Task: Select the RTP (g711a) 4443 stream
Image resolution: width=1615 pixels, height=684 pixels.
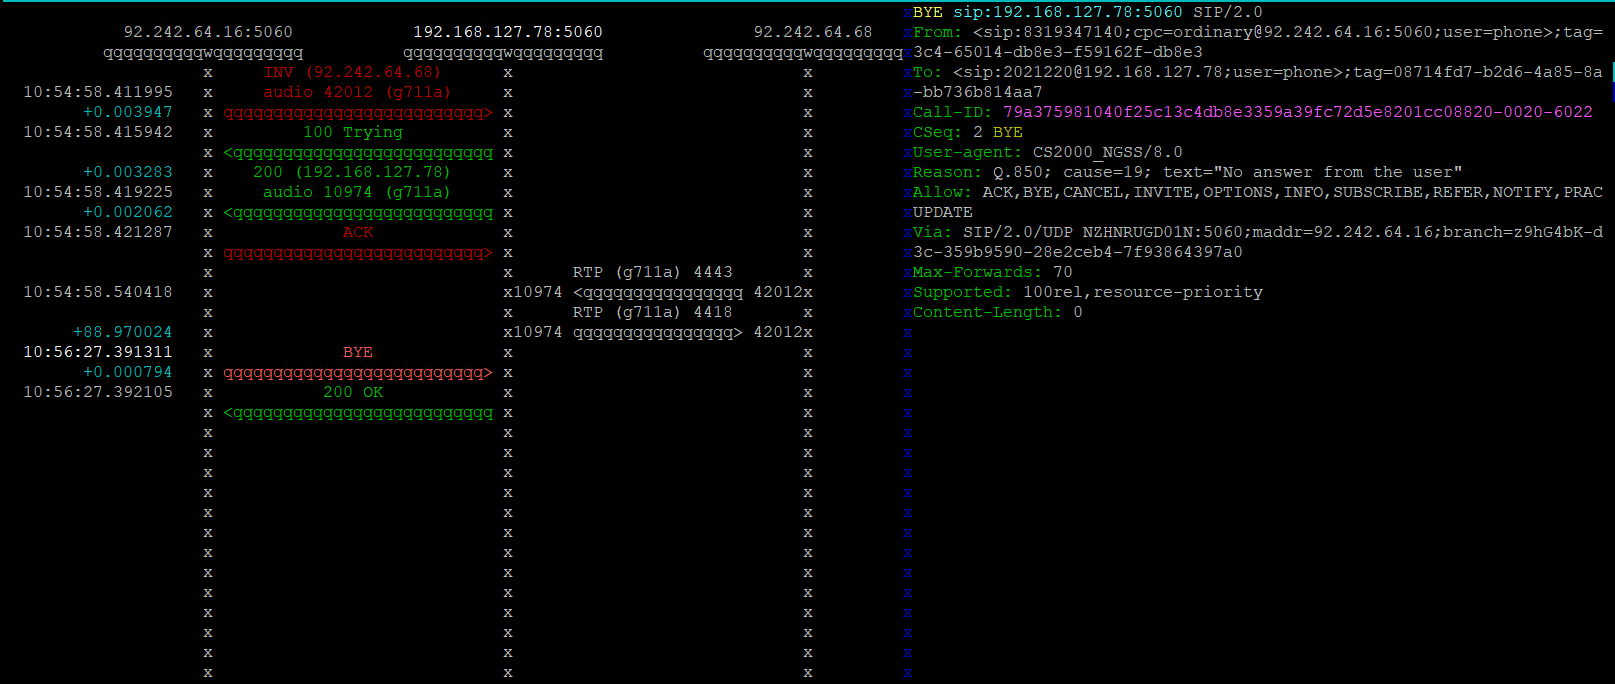Action: [x=652, y=272]
